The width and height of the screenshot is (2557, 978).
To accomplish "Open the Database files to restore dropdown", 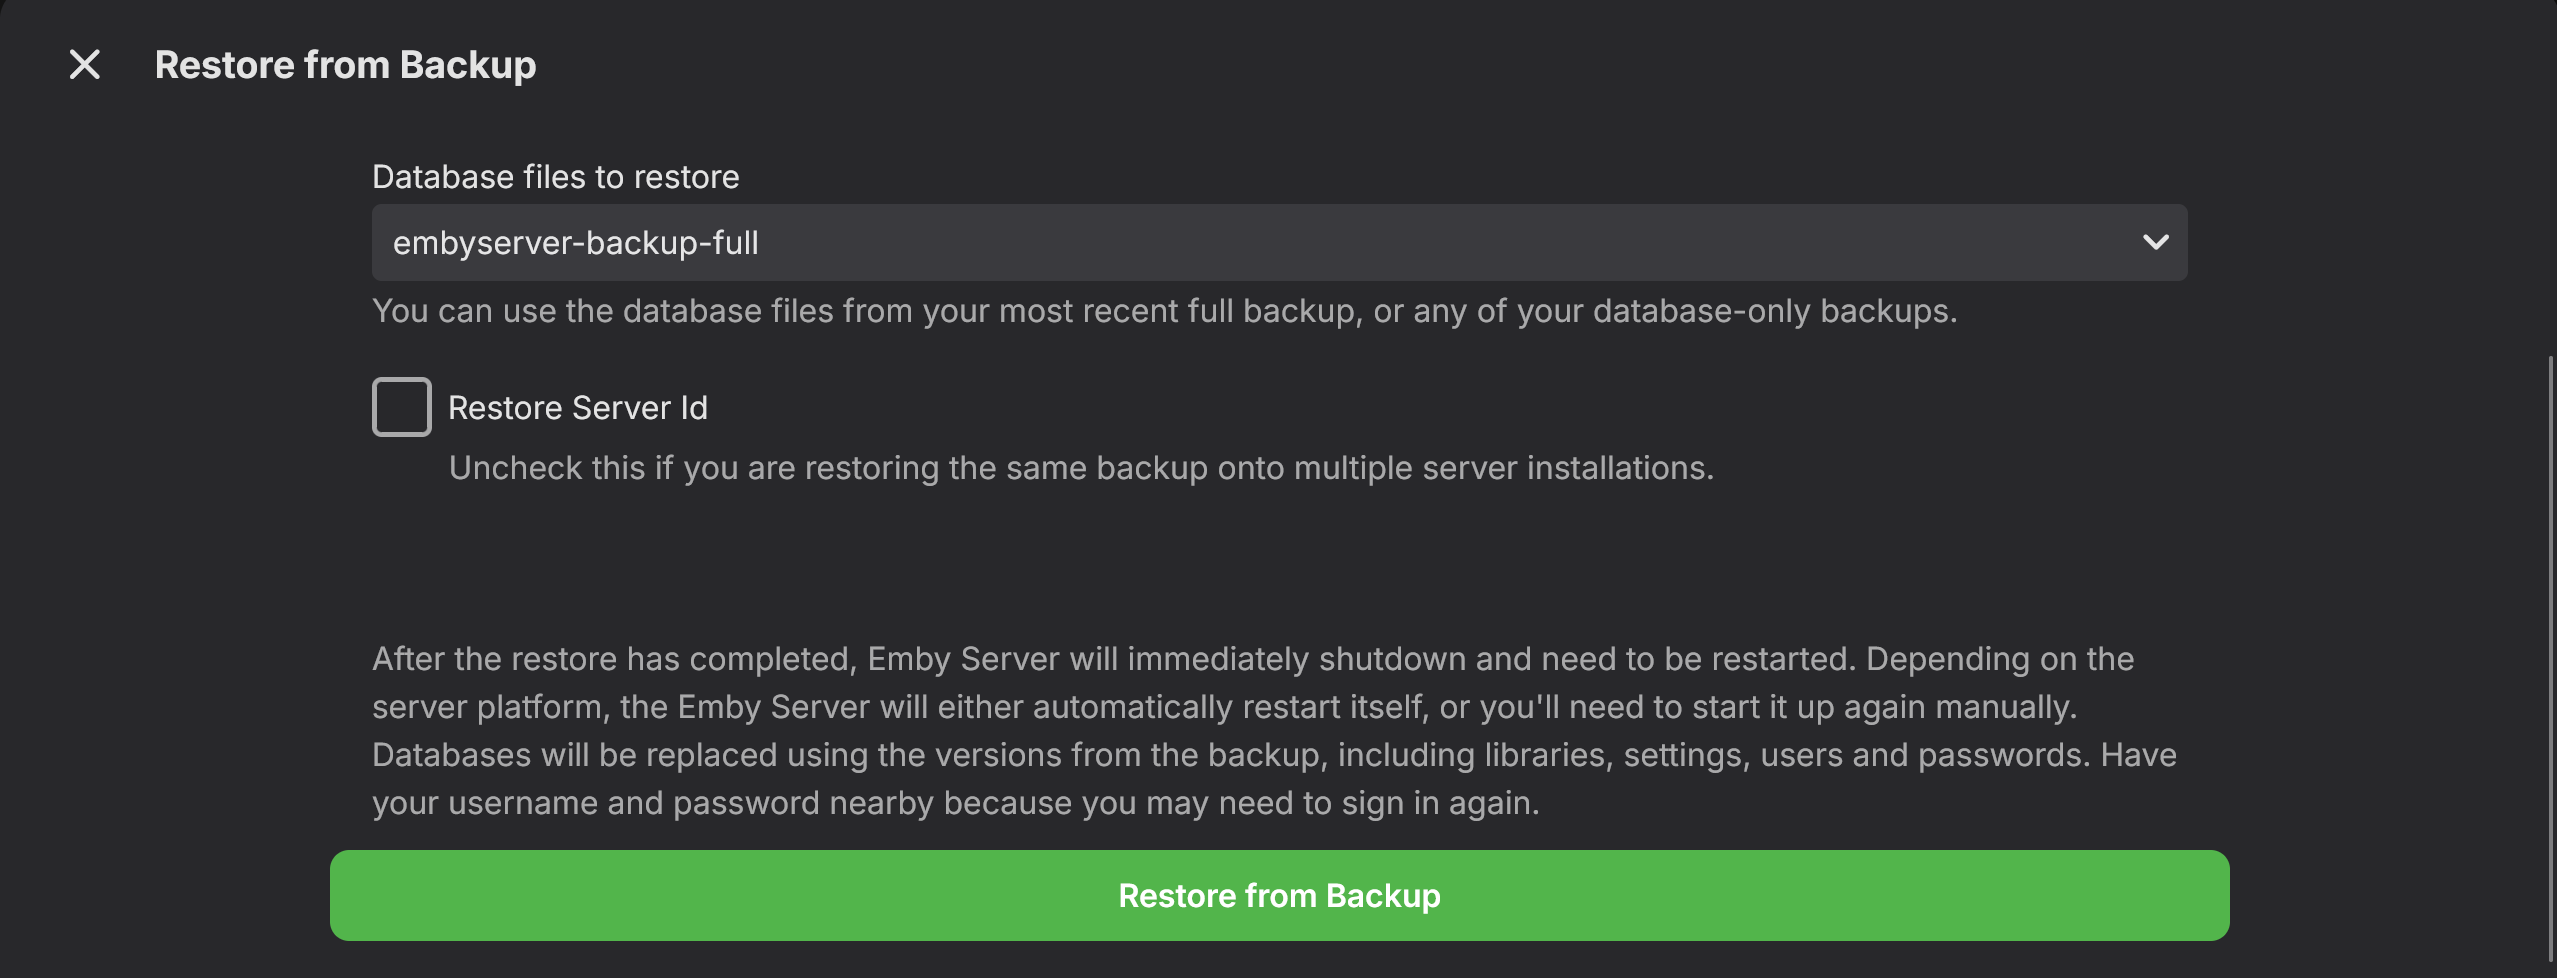I will tap(1278, 242).
